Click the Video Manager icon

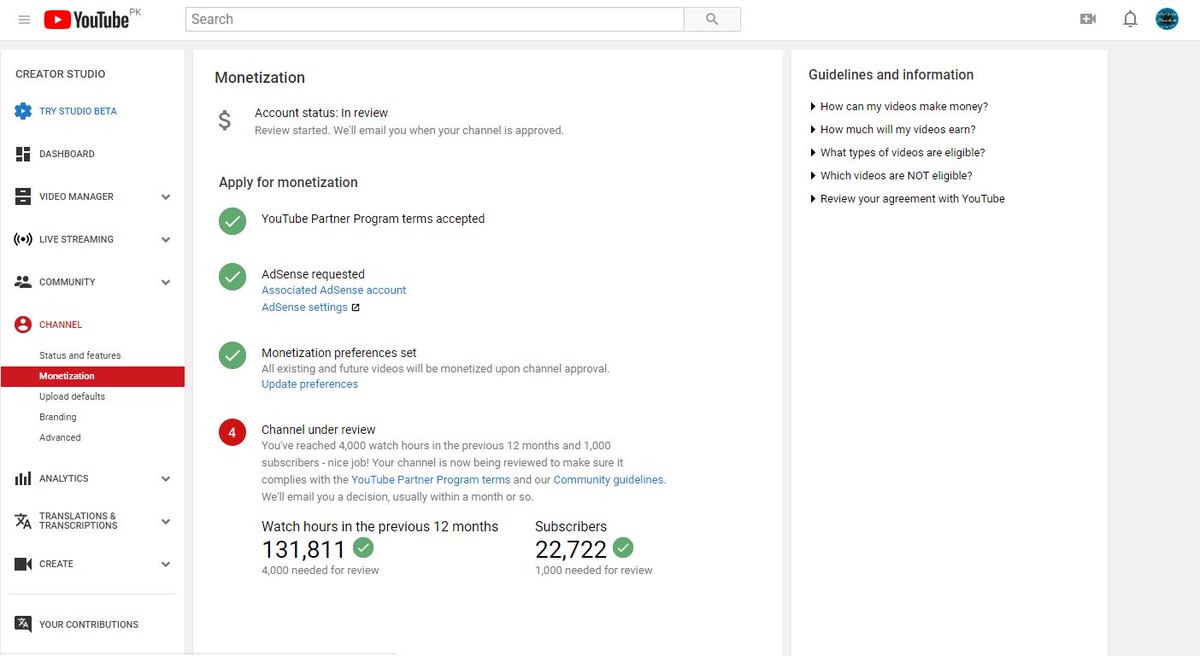coord(23,197)
